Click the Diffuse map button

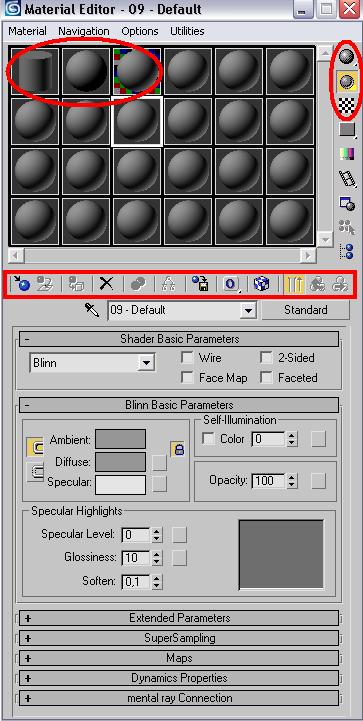(160, 462)
